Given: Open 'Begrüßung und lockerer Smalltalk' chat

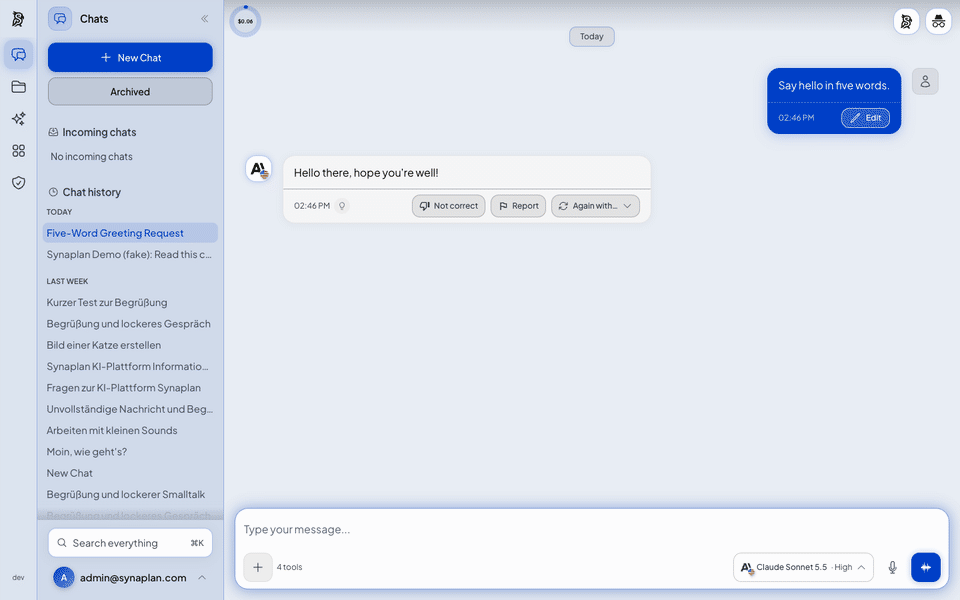Looking at the screenshot, I should (x=130, y=494).
